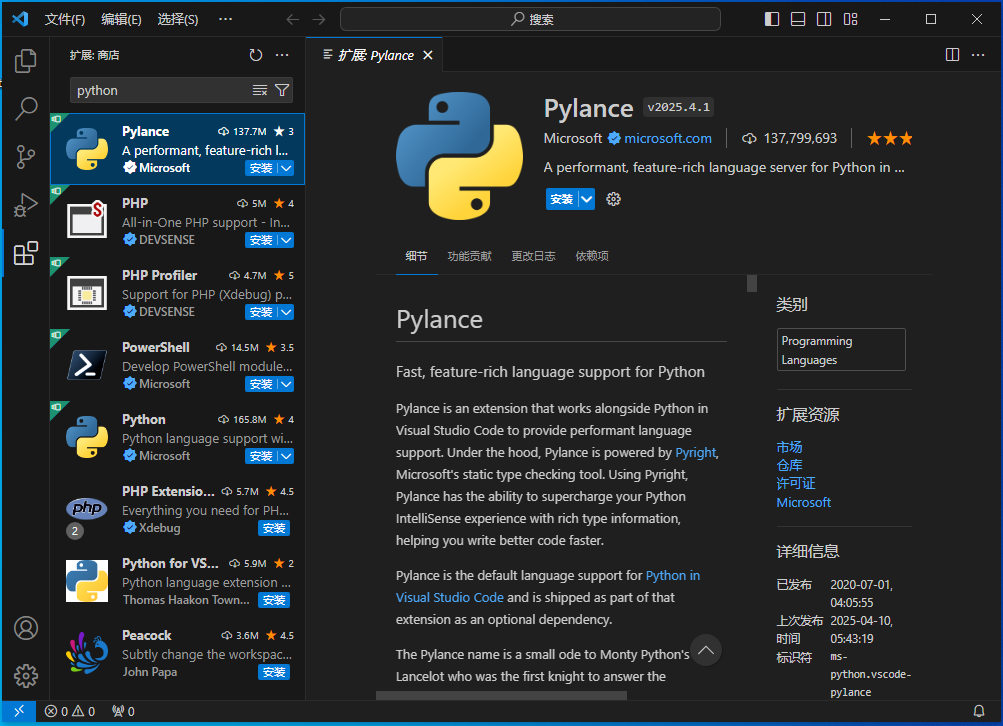The width and height of the screenshot is (1003, 726).
Task: Open forwarded ports status indicator
Action: 123,711
